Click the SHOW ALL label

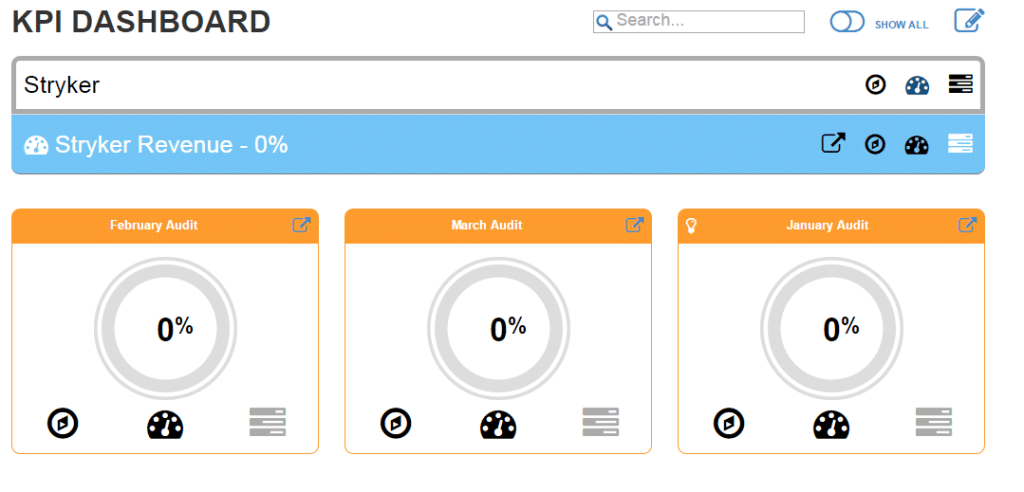(x=901, y=25)
